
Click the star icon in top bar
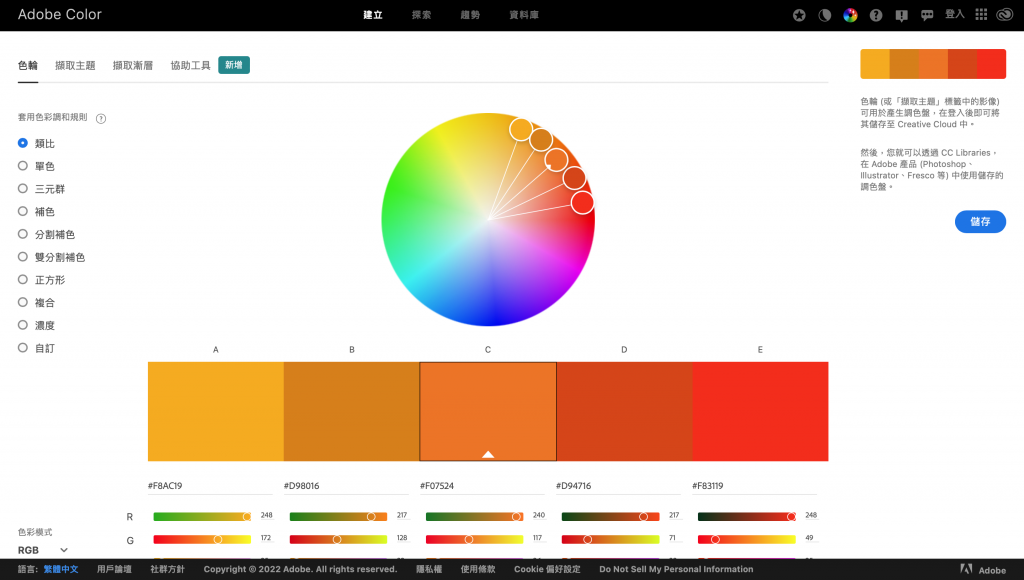799,15
